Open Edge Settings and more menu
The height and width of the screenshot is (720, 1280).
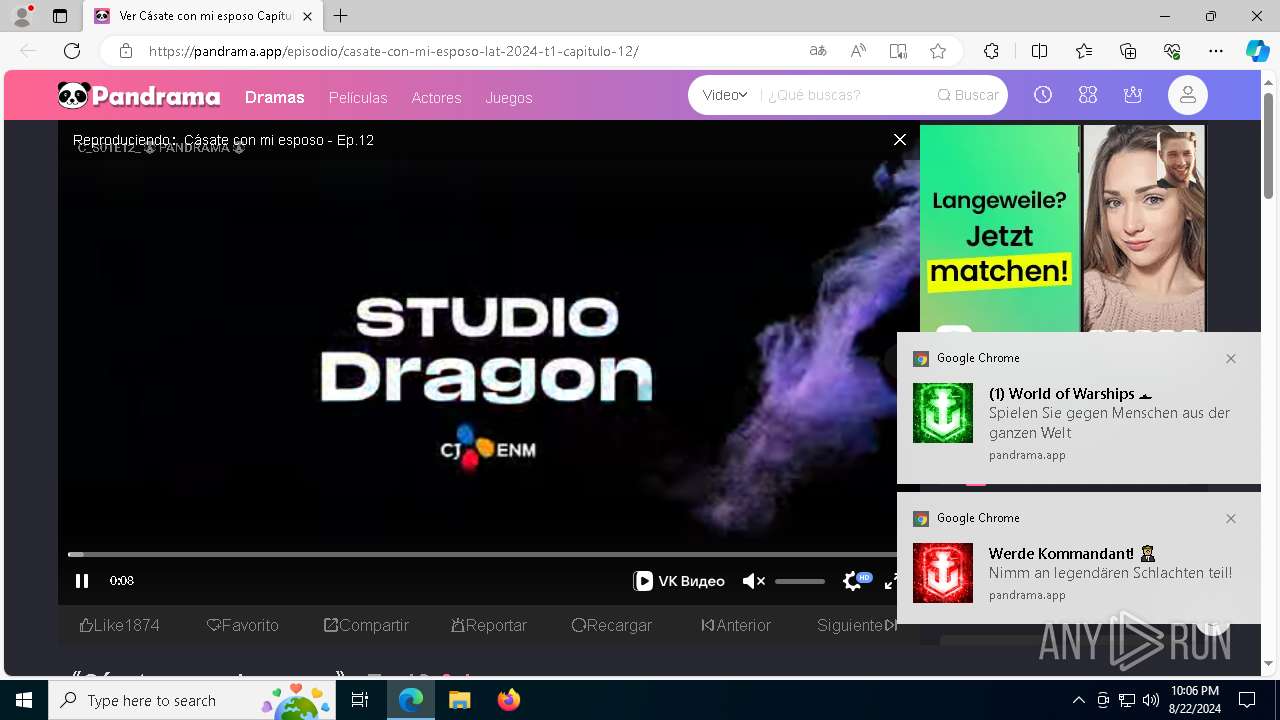coord(1216,51)
